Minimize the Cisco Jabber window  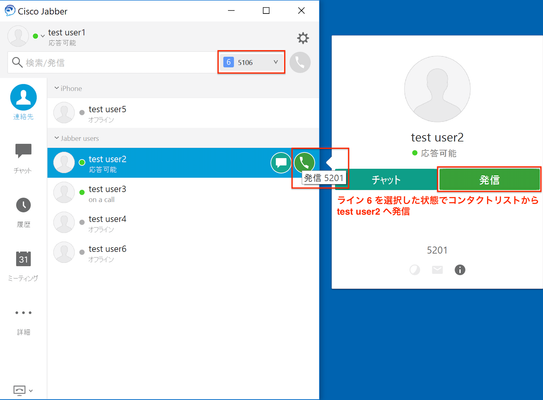click(231, 11)
